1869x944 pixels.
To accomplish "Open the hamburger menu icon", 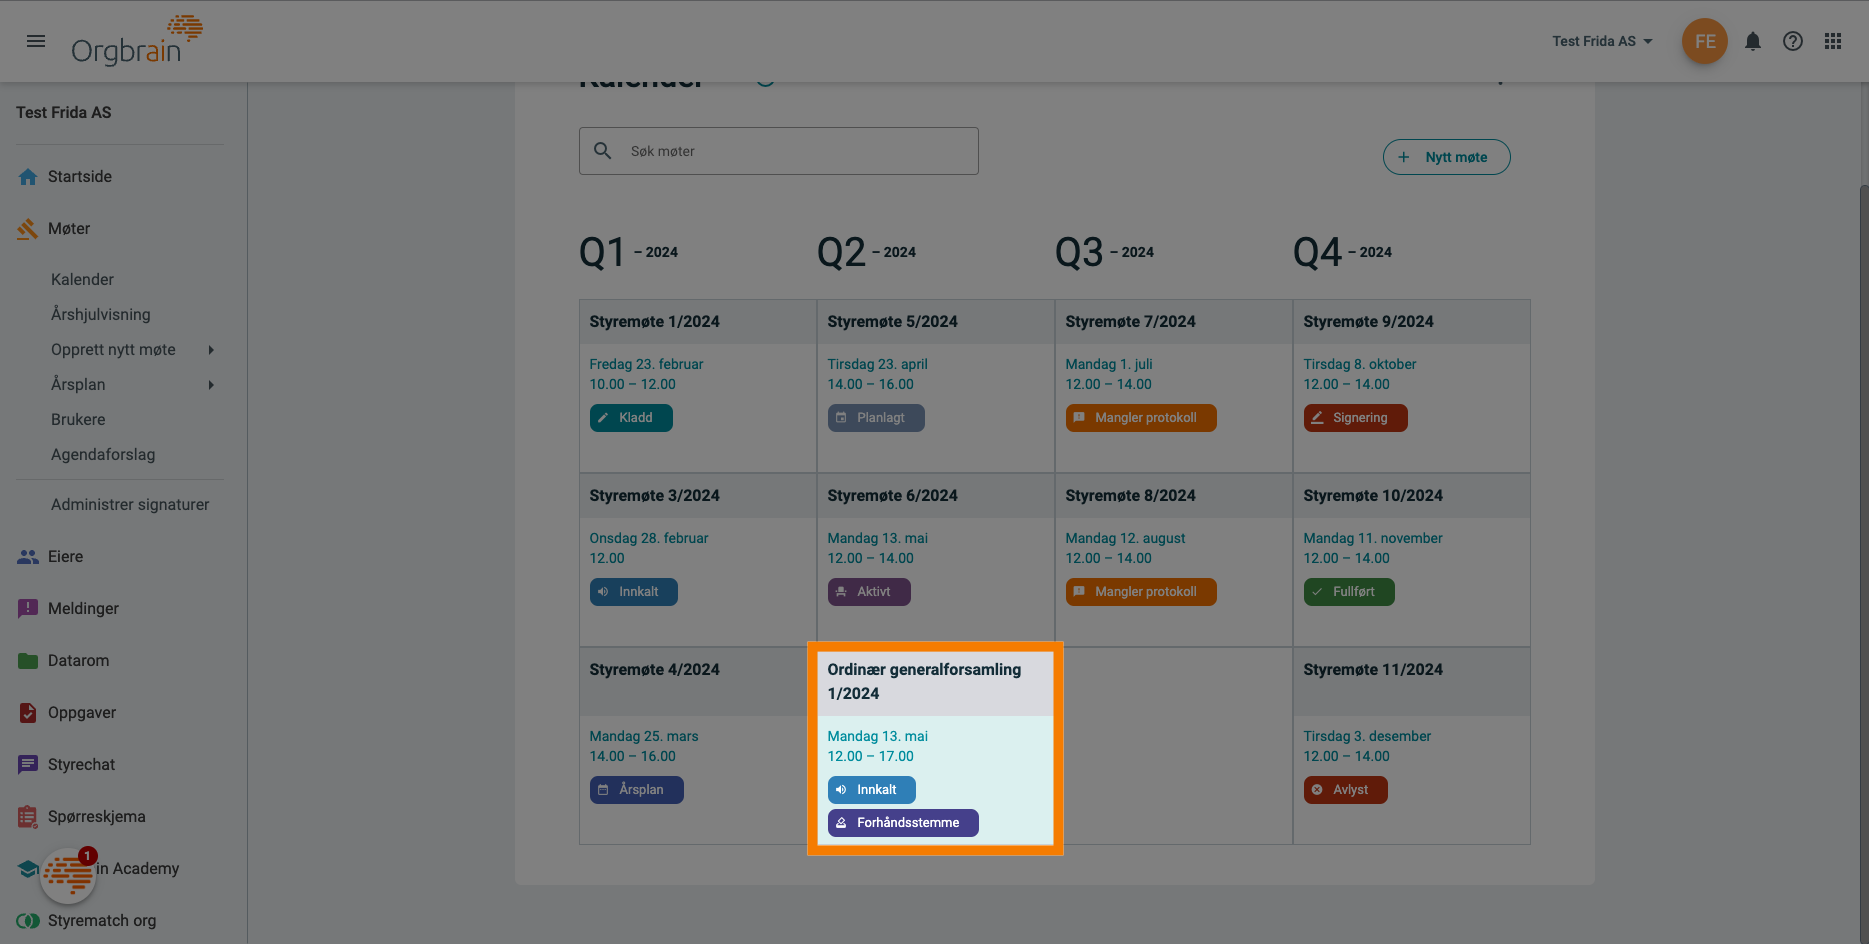I will coord(36,41).
